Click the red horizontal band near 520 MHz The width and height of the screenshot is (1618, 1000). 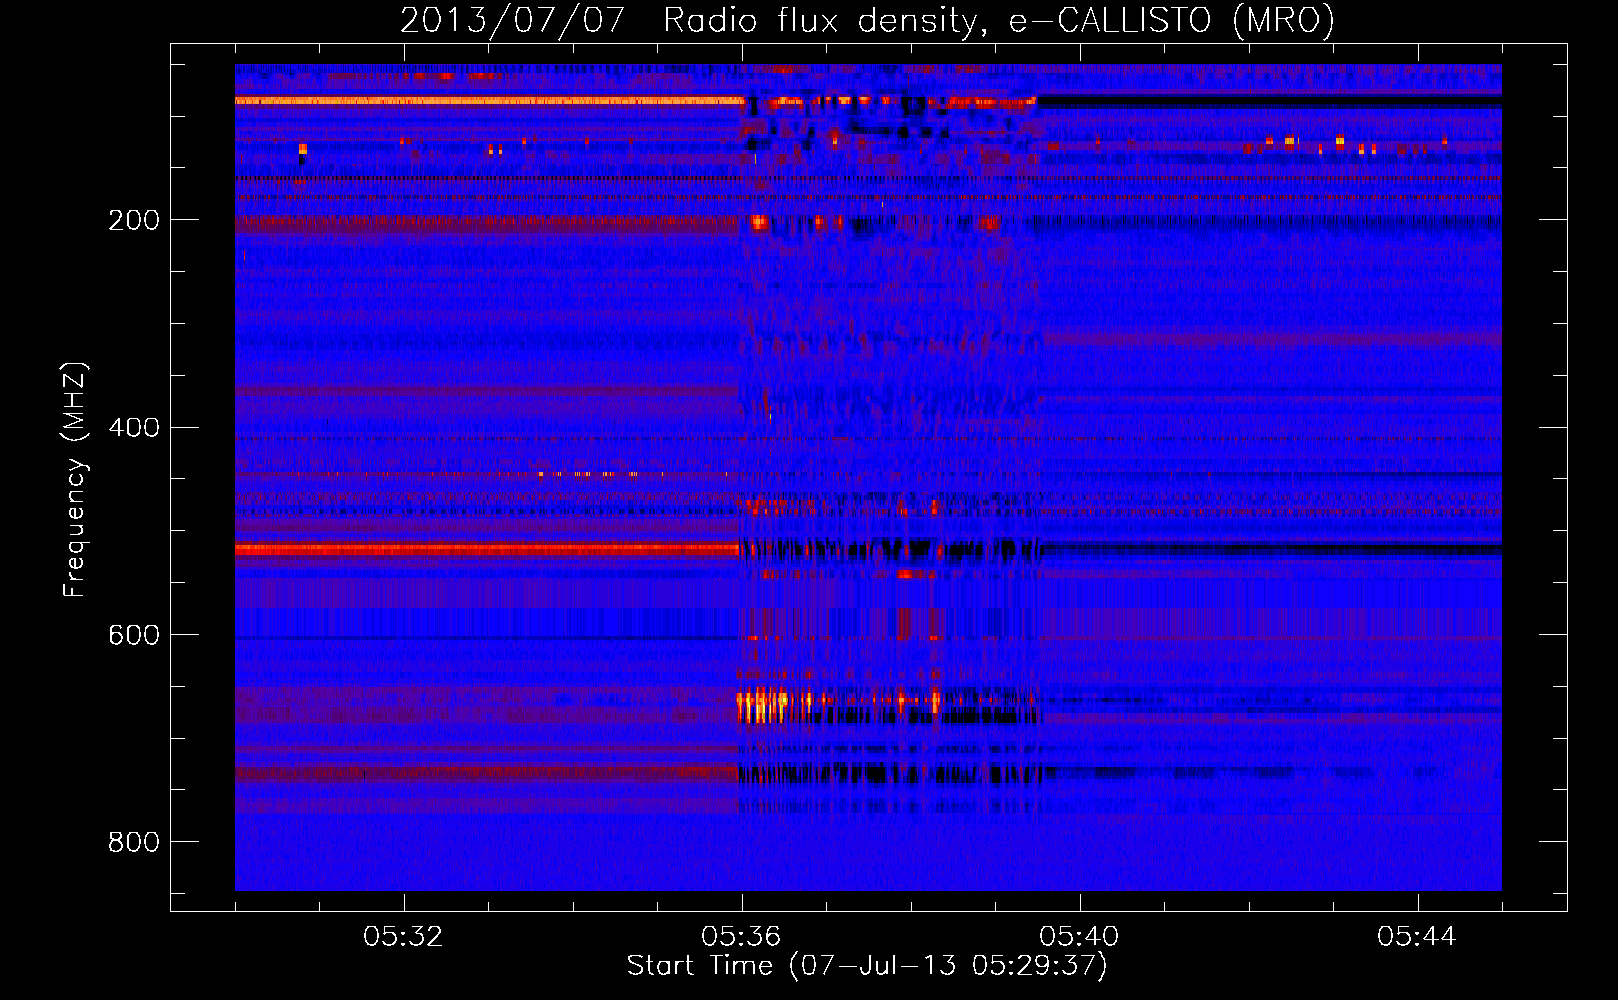487,549
